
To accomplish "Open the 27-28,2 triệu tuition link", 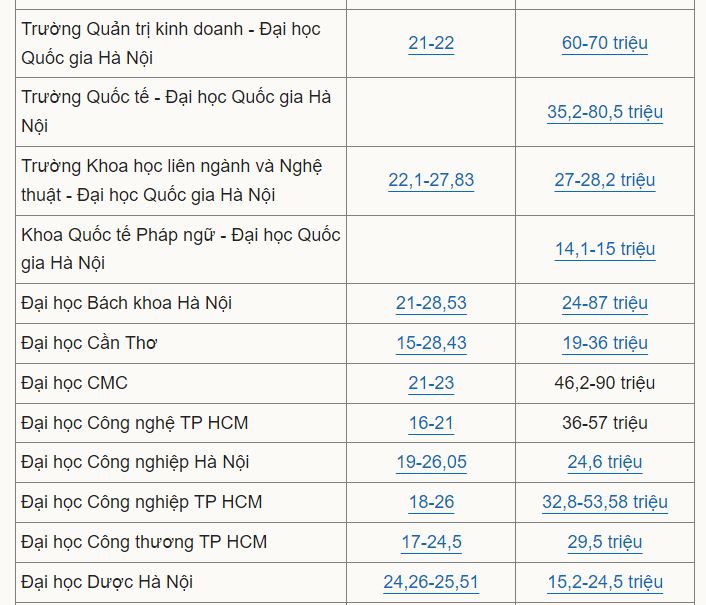I will pos(605,180).
